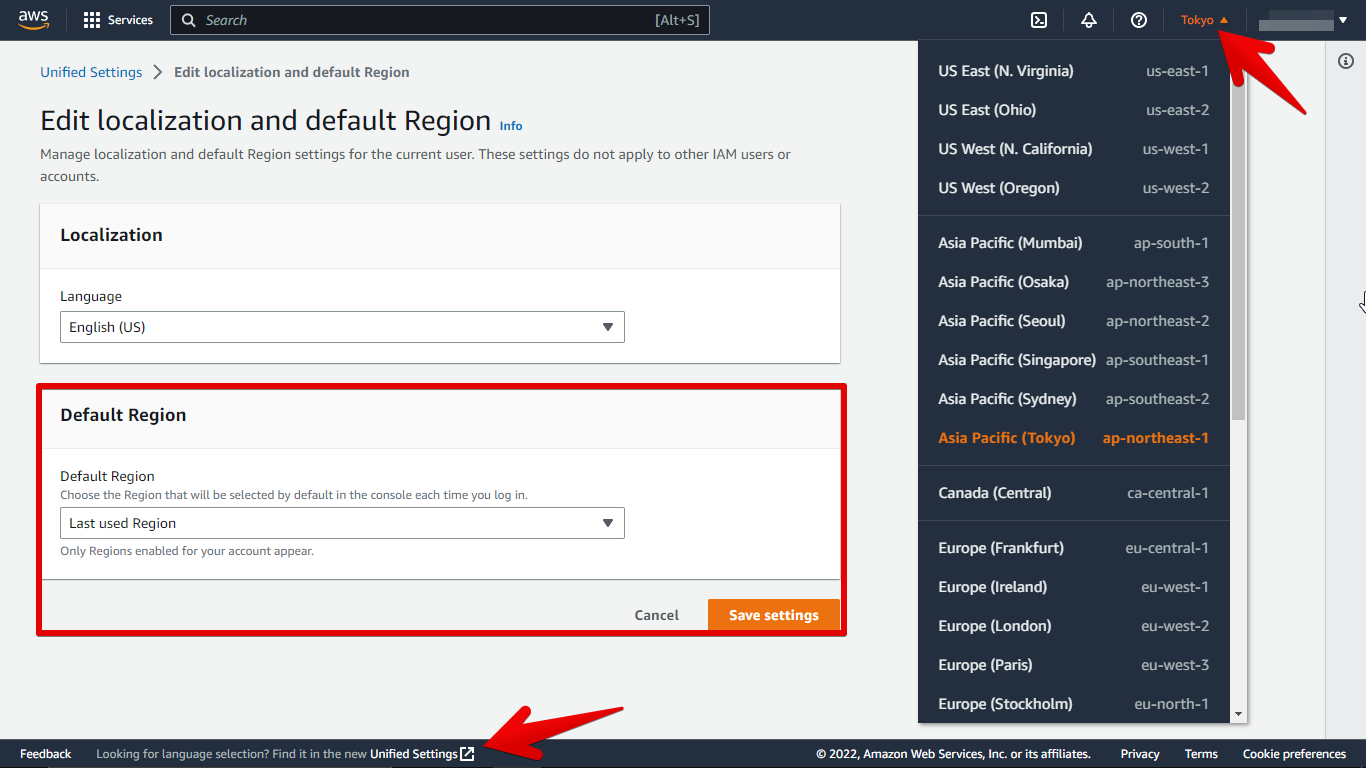This screenshot has width=1366, height=768.
Task: Launch the CloudShell terminal icon
Action: tap(1040, 20)
